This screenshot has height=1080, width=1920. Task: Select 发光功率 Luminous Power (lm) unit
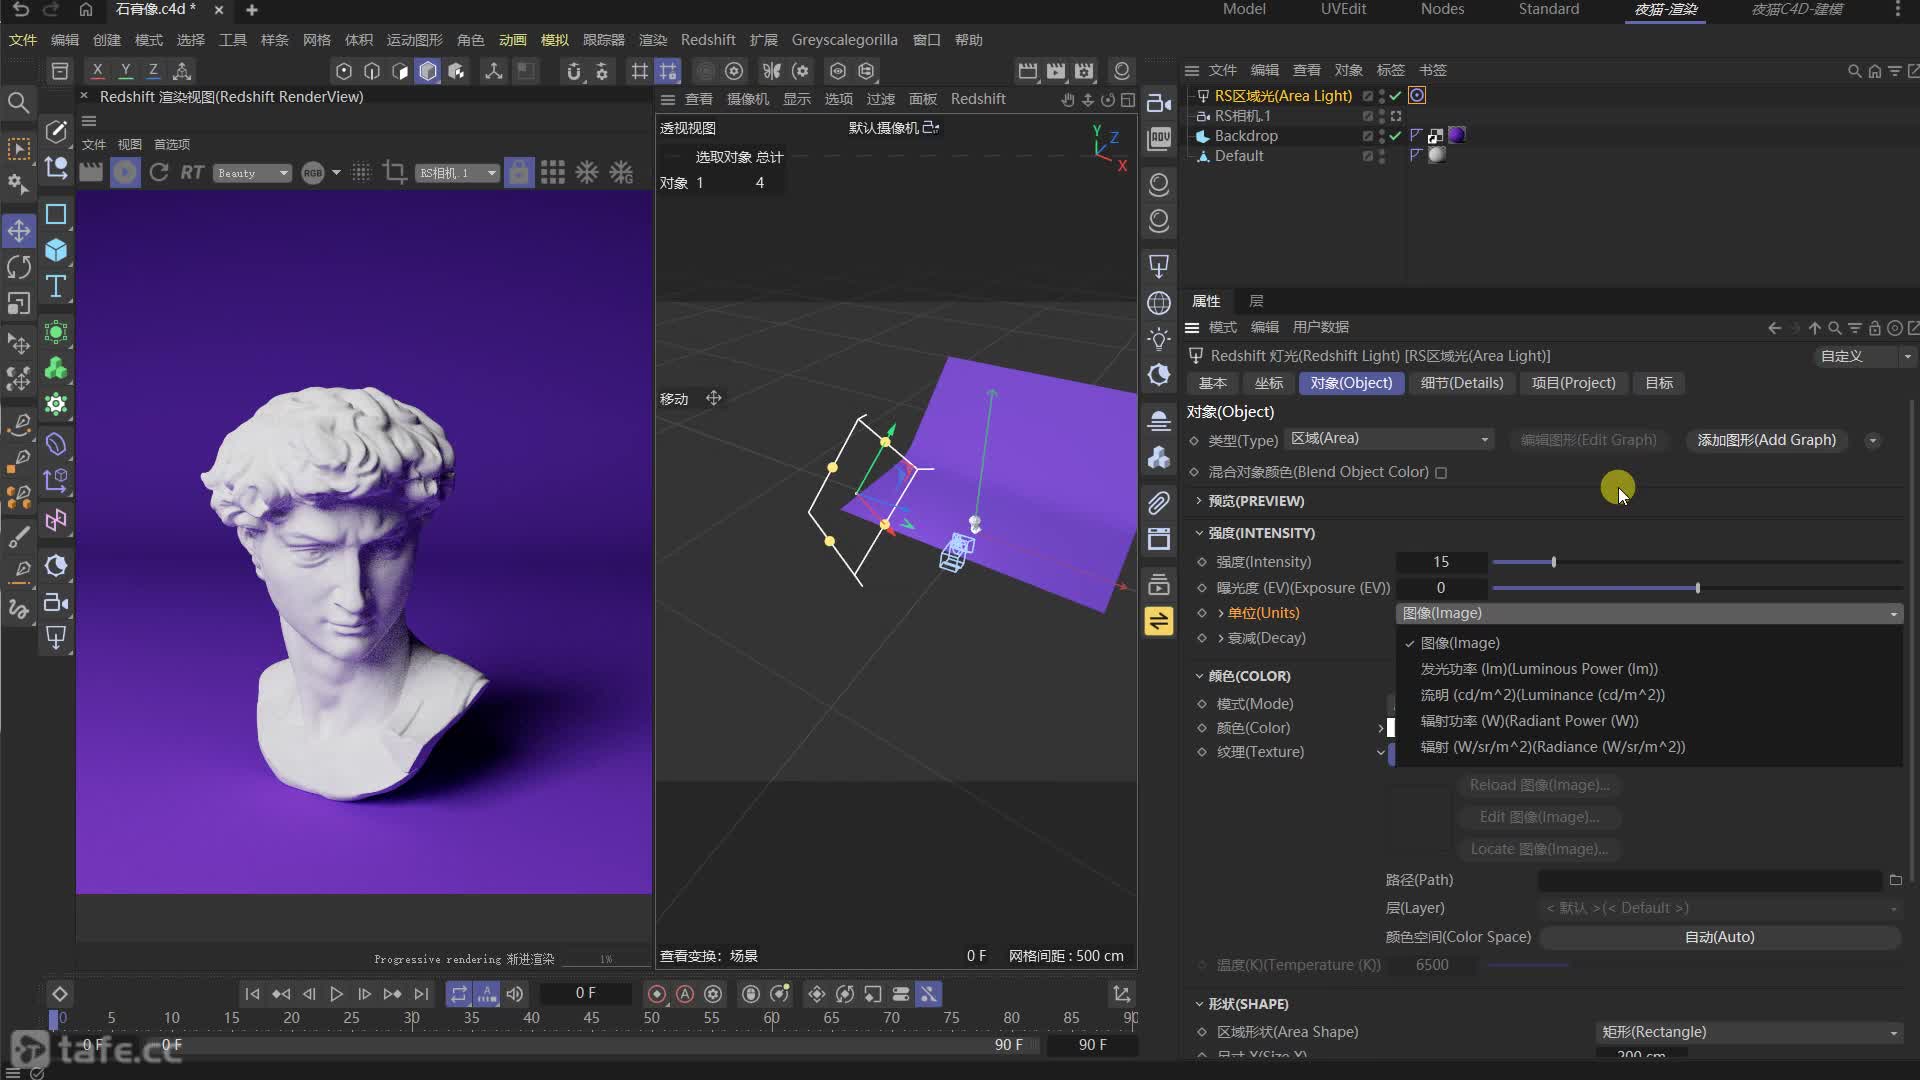[1539, 669]
